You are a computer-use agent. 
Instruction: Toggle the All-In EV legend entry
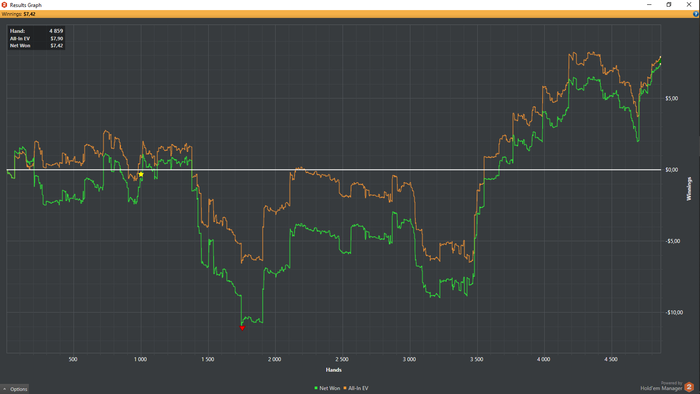coord(356,388)
